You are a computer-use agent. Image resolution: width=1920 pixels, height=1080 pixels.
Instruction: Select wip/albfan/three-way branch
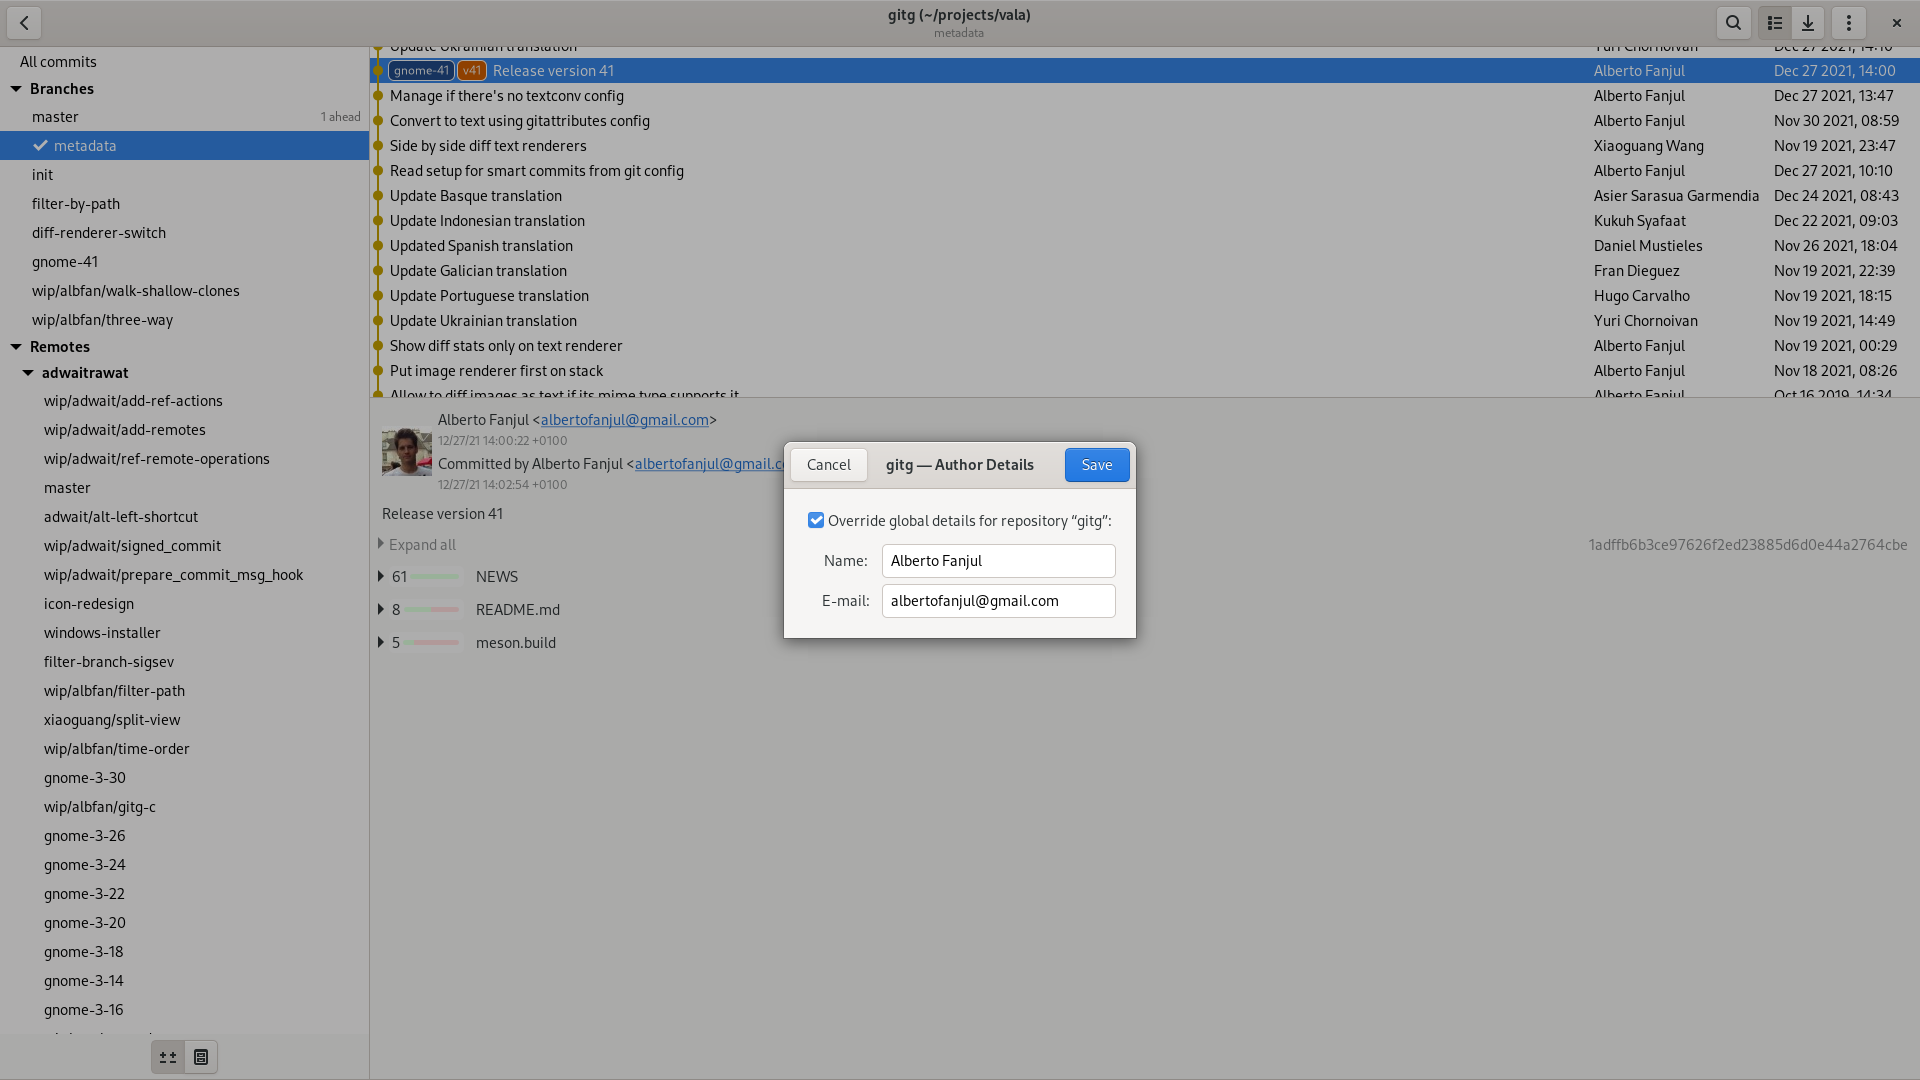point(185,320)
